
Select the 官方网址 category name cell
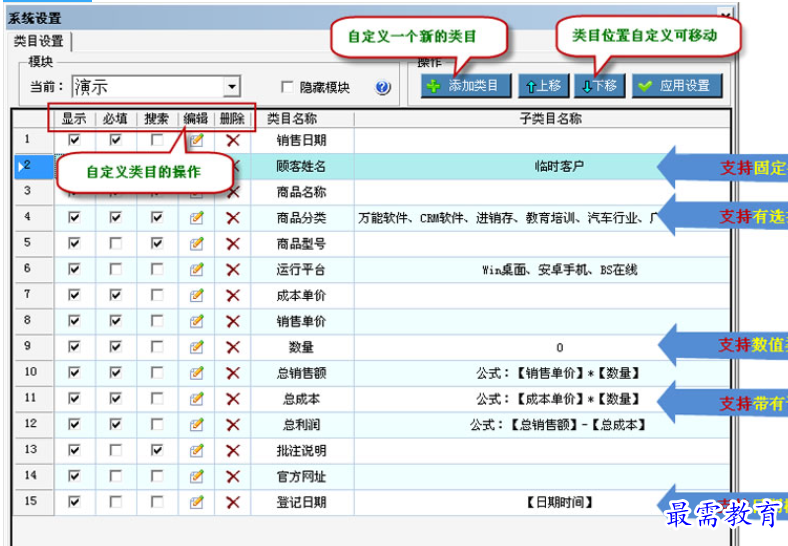tap(303, 476)
